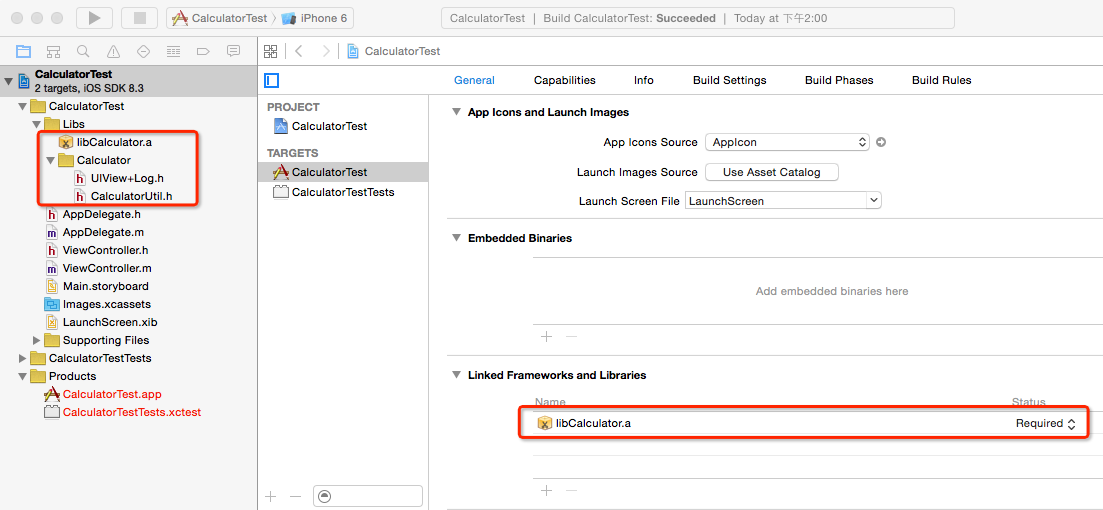Switch to the Info tab
This screenshot has height=510, width=1103.
(644, 80)
